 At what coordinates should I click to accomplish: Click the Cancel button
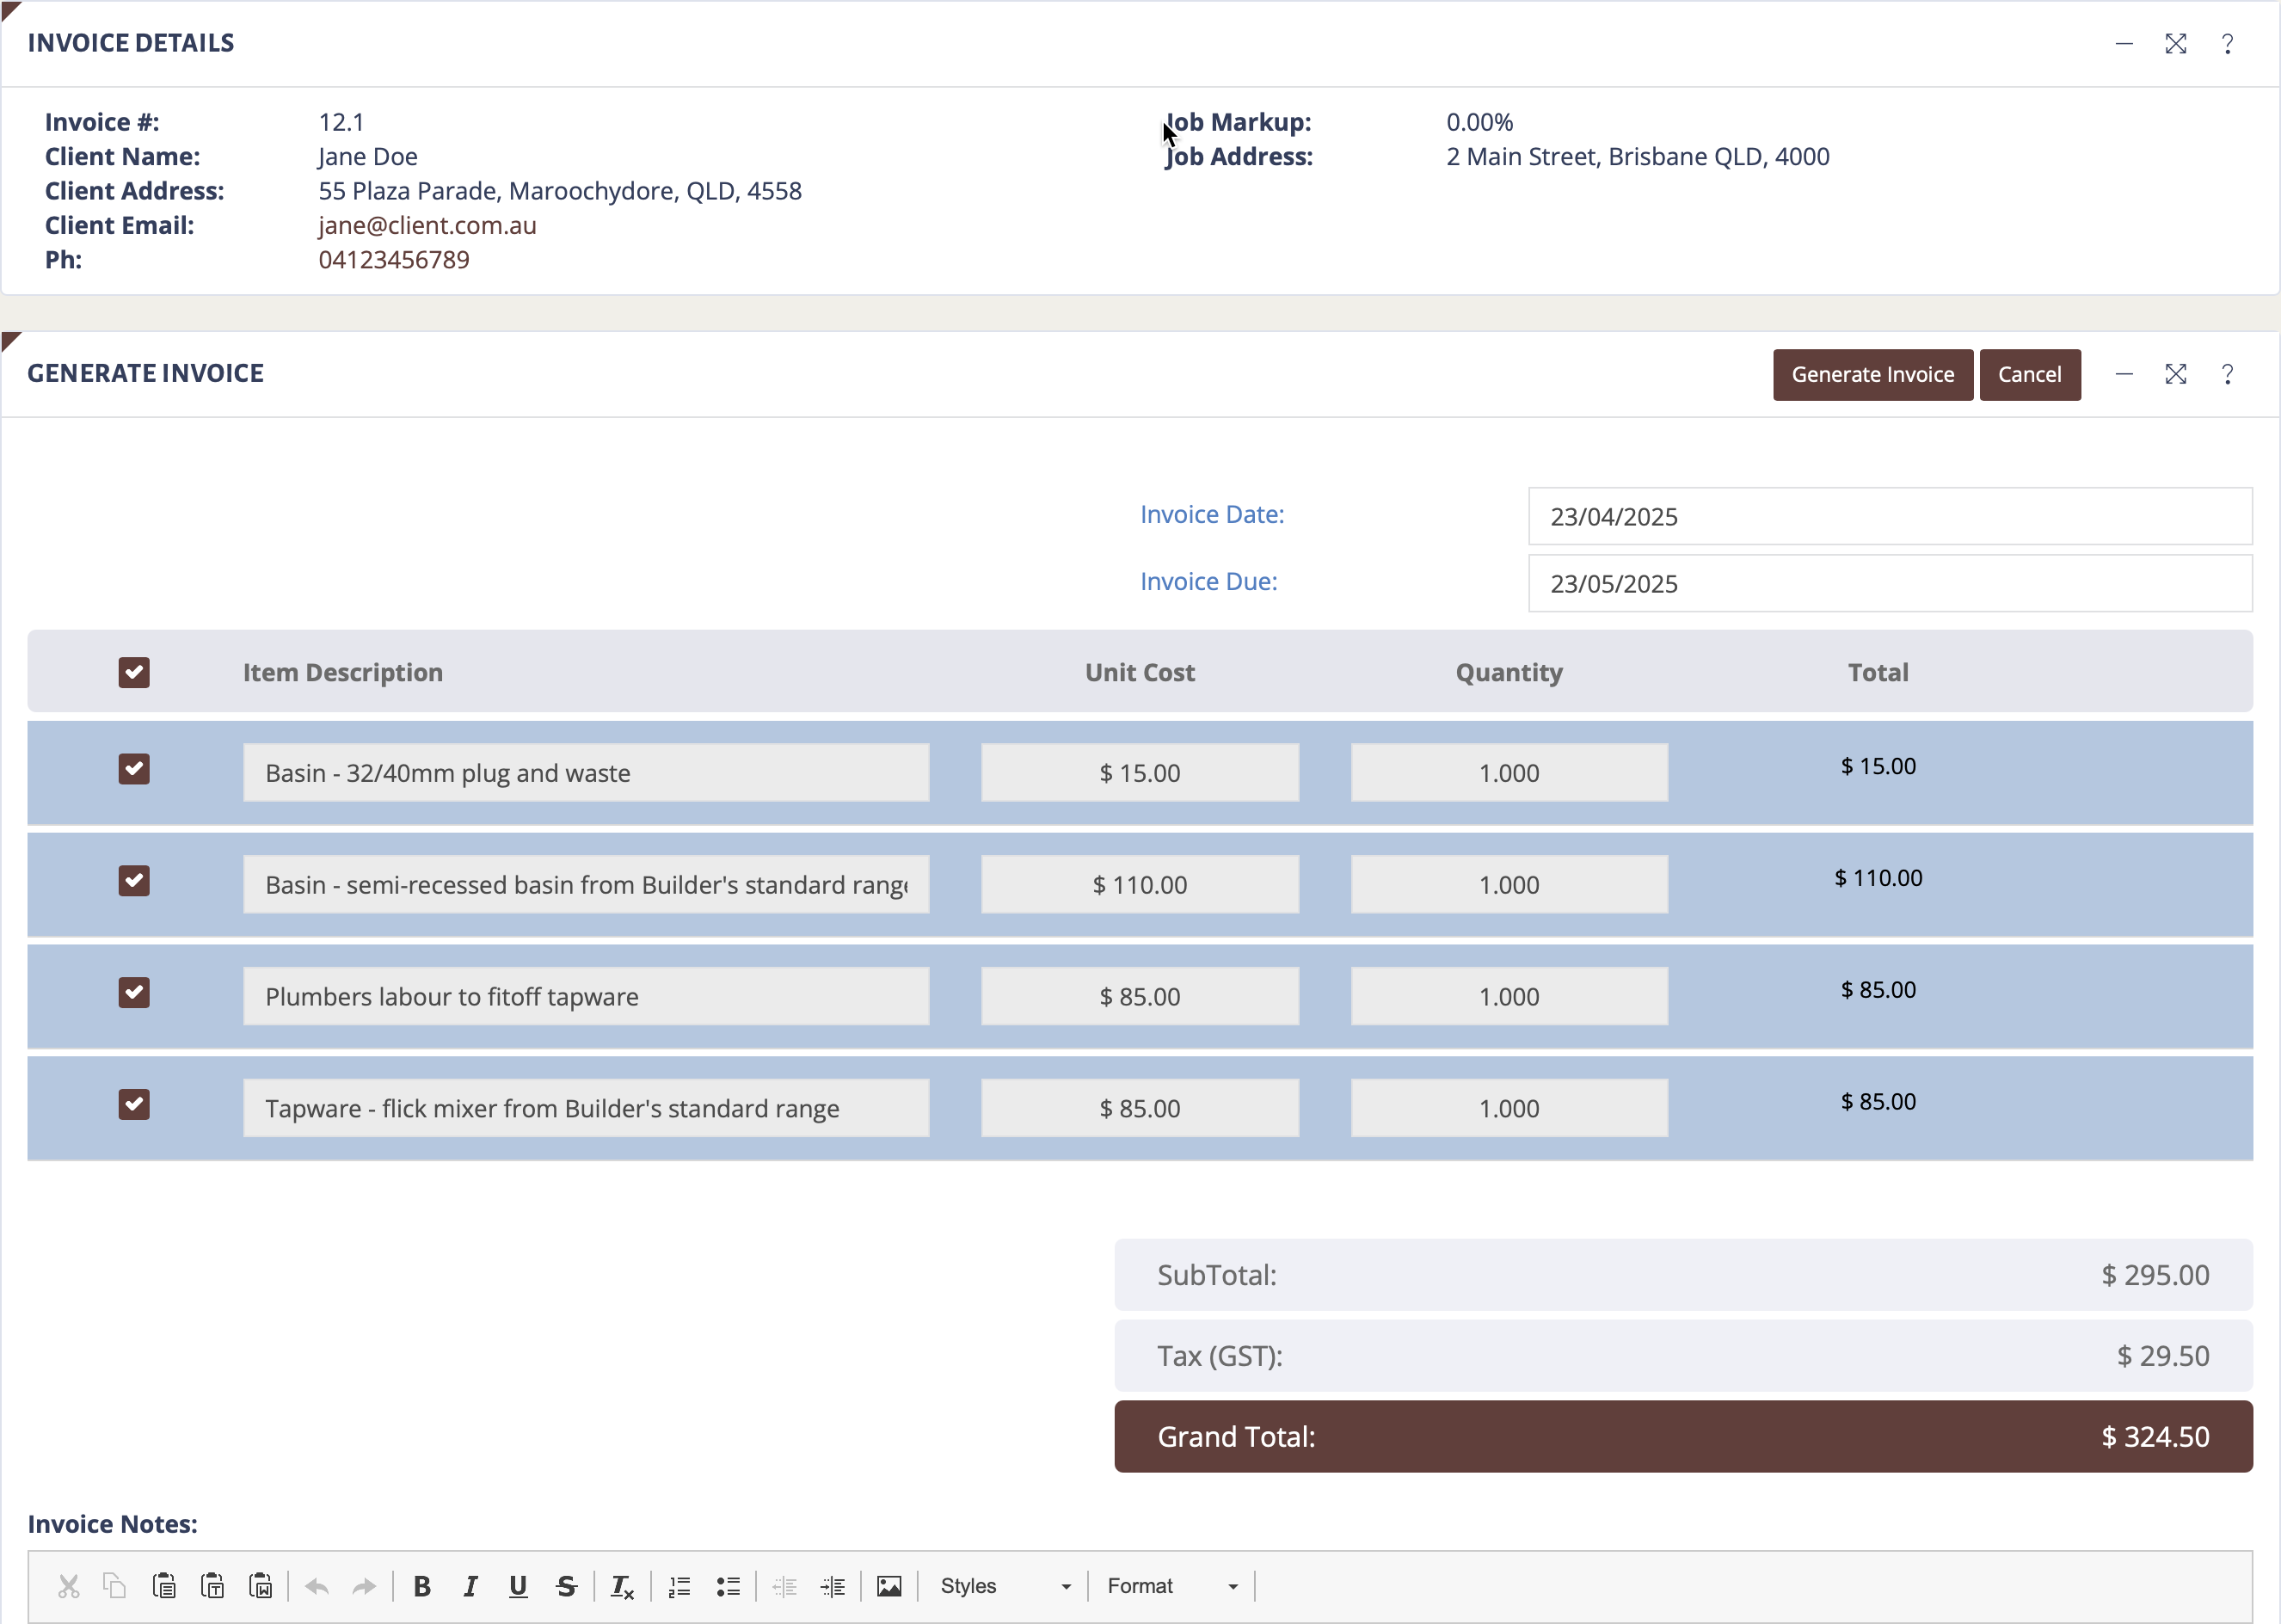[2029, 374]
